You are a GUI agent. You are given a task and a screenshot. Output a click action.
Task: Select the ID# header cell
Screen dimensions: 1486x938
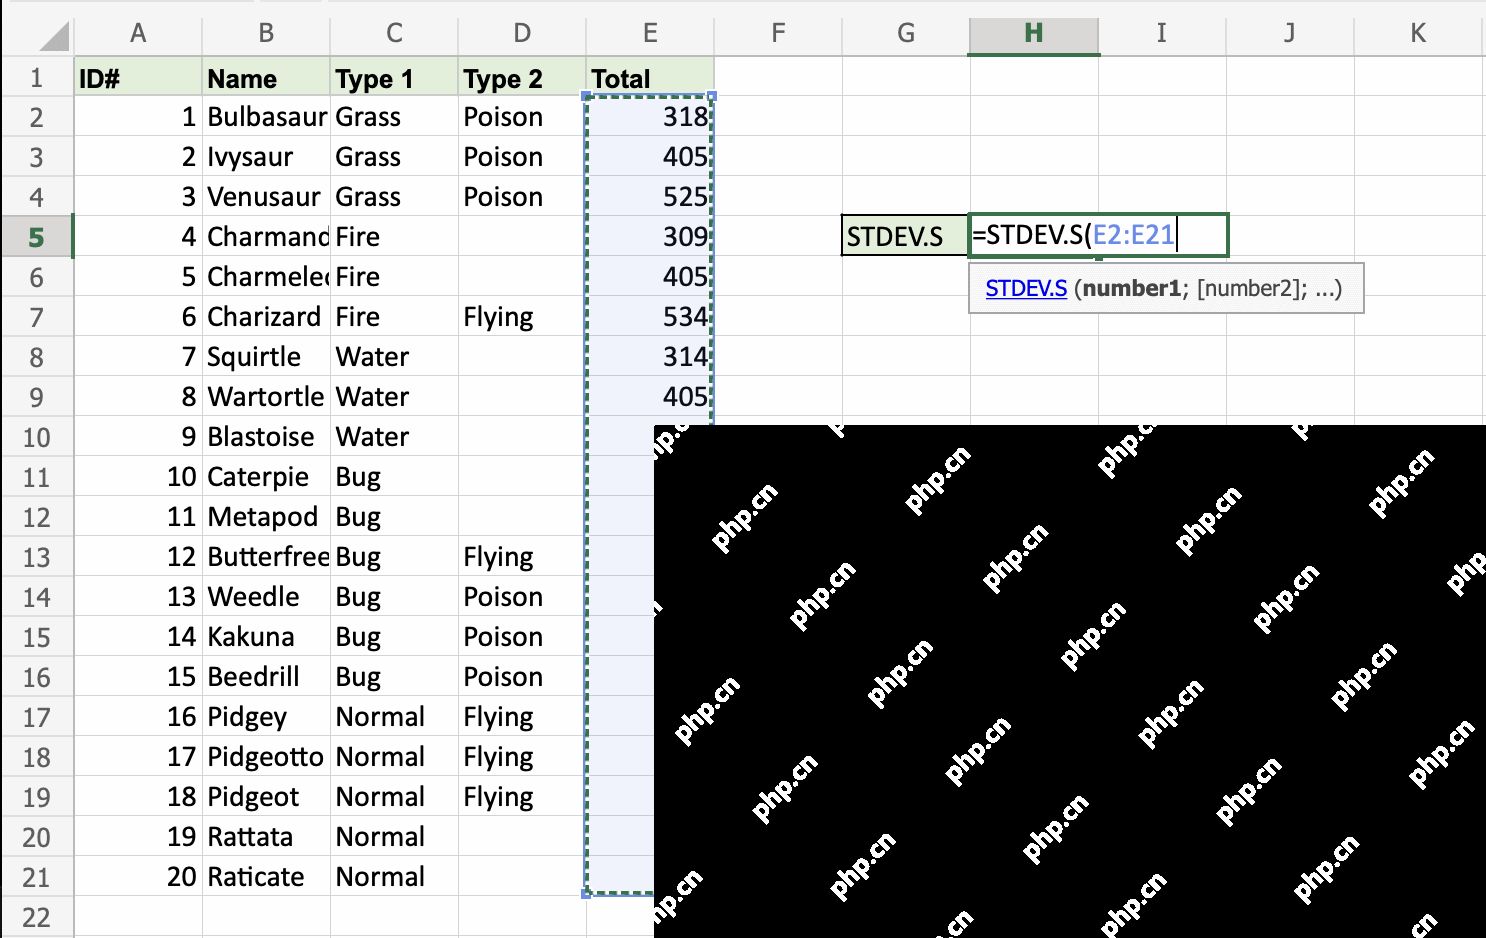click(x=138, y=77)
